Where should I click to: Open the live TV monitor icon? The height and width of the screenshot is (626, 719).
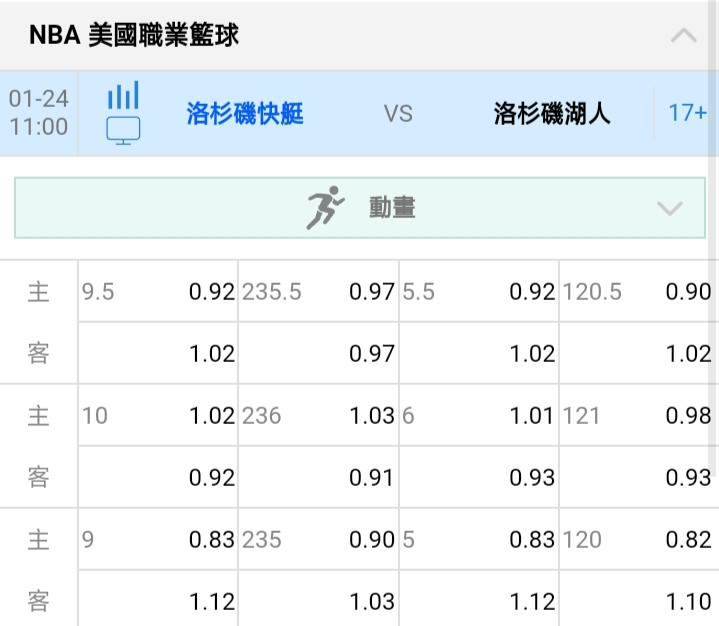[x=123, y=131]
